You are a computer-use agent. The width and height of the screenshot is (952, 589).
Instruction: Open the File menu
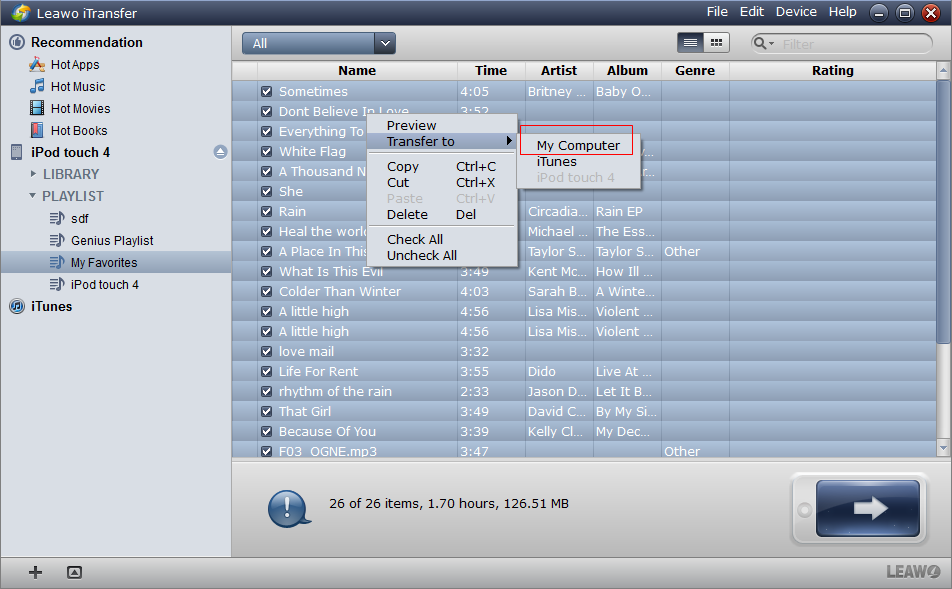tap(717, 12)
